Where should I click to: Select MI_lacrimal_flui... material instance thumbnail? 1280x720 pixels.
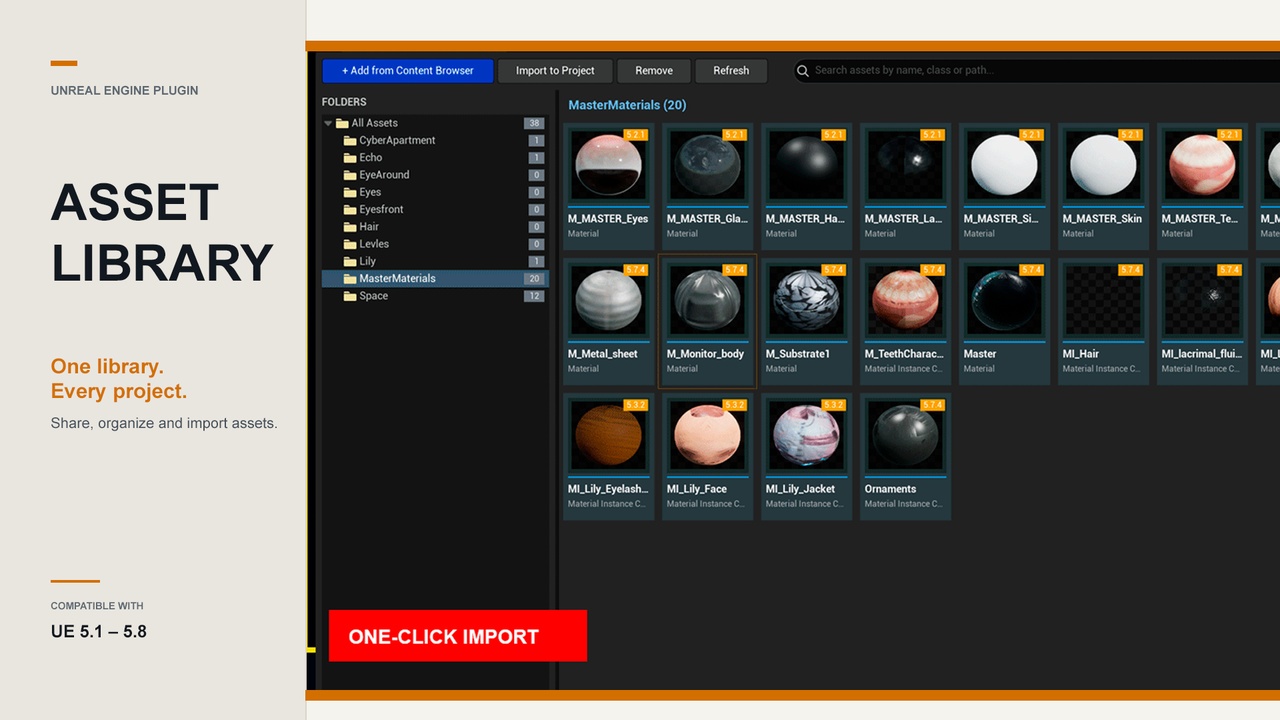(x=1202, y=300)
